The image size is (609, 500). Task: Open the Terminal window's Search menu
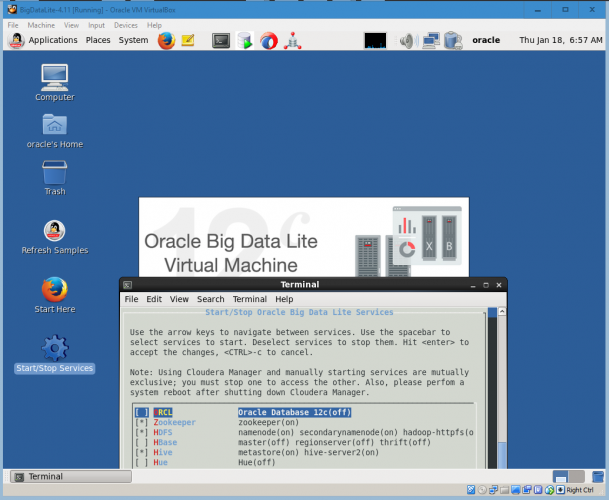211,299
